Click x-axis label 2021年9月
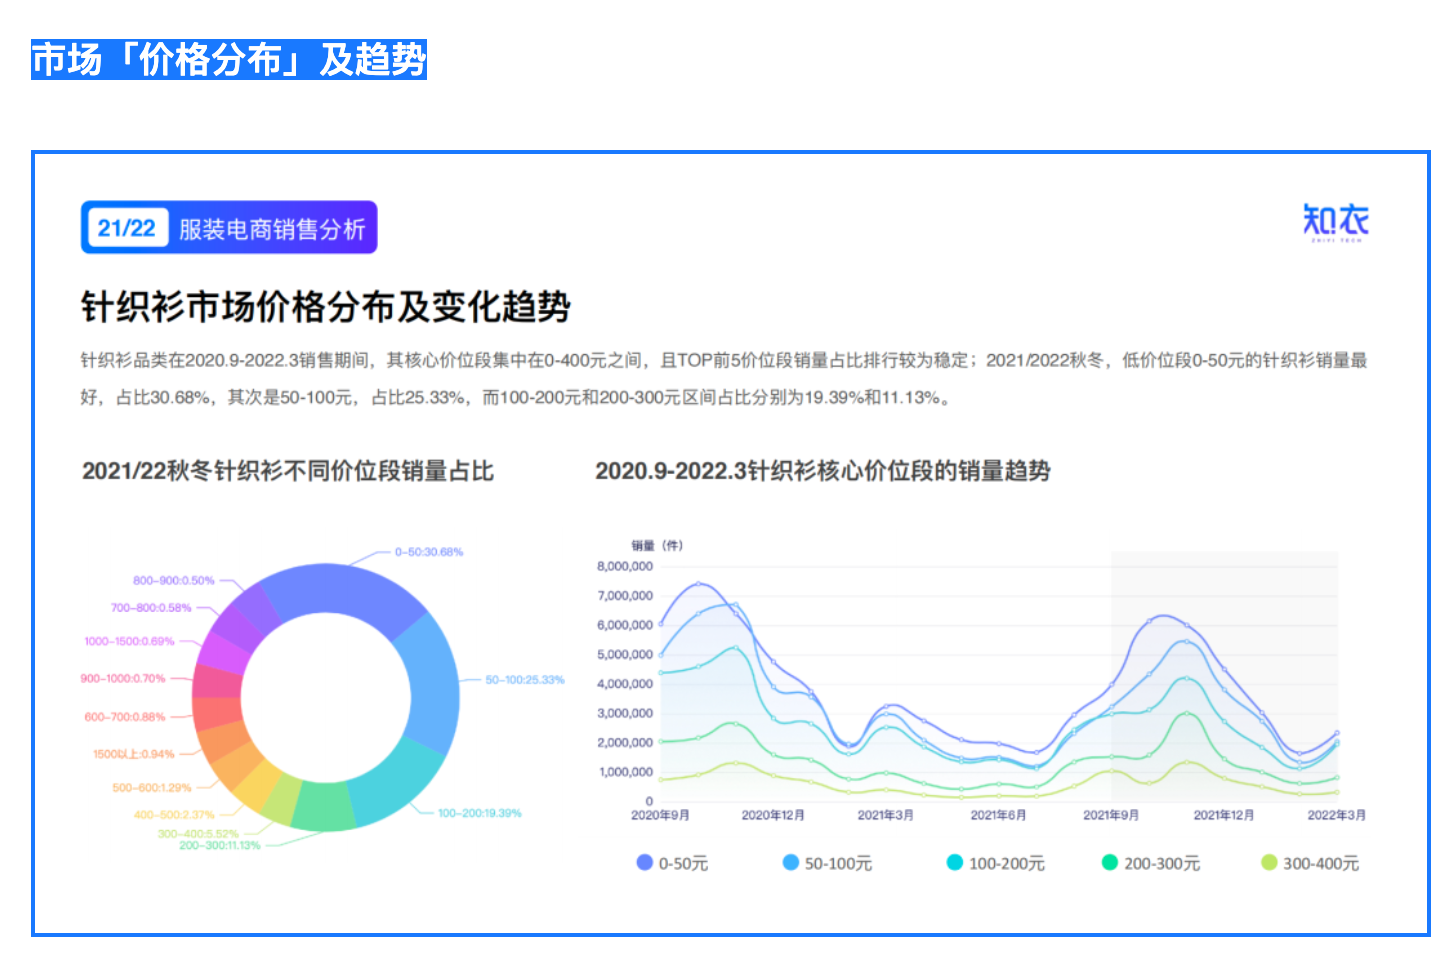Viewport: 1456px width, 974px height. click(x=1111, y=815)
